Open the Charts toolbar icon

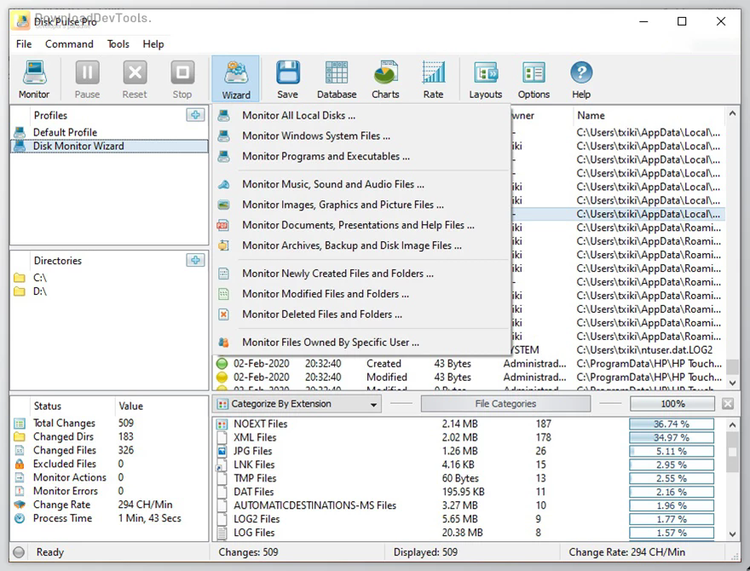pyautogui.click(x=386, y=79)
